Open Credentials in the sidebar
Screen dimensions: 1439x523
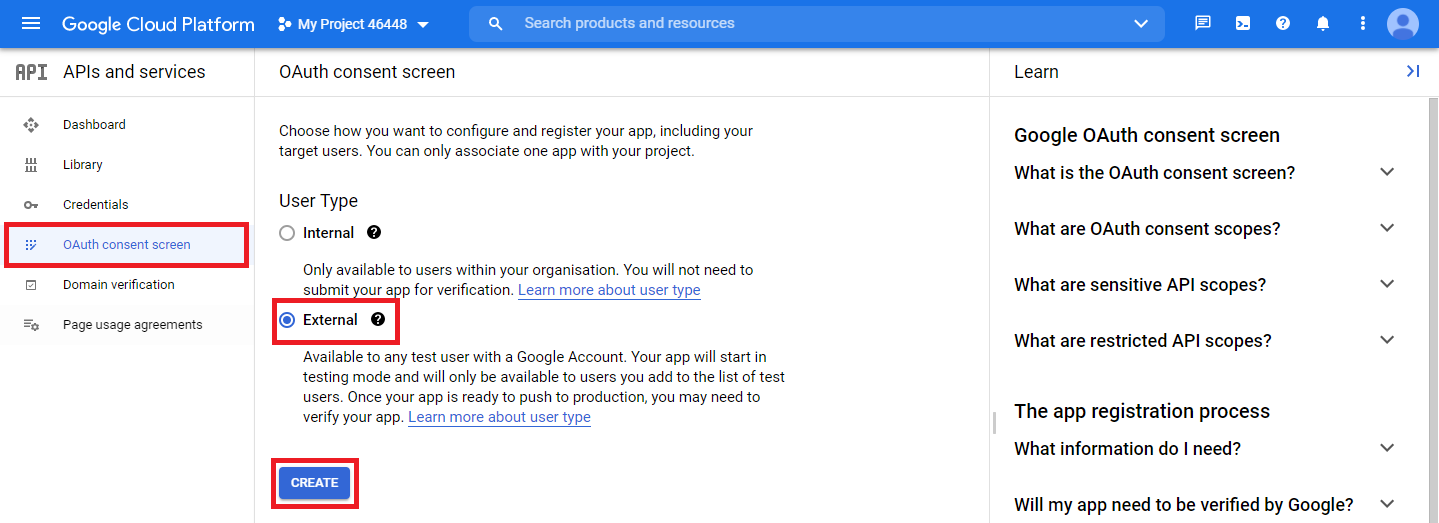[127, 205]
